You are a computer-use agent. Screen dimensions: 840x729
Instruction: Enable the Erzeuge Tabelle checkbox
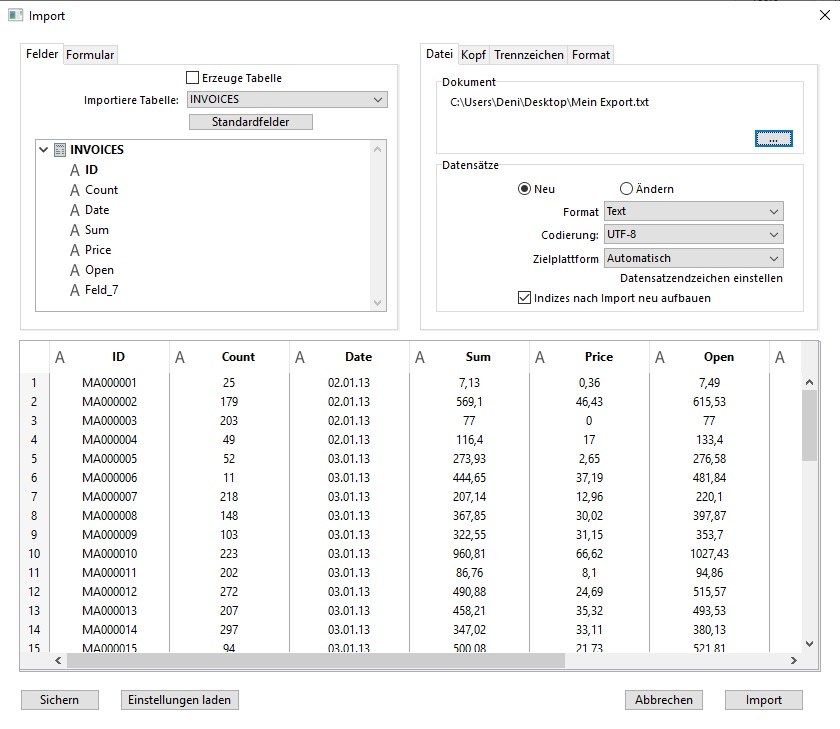193,78
